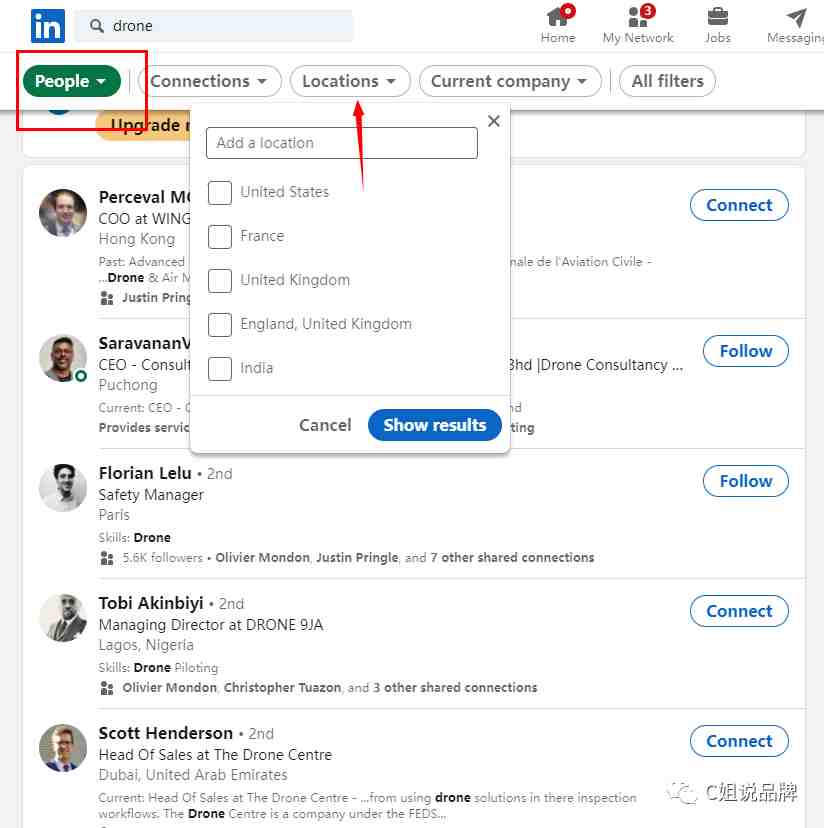
Task: Open the My Network icon
Action: [x=638, y=17]
